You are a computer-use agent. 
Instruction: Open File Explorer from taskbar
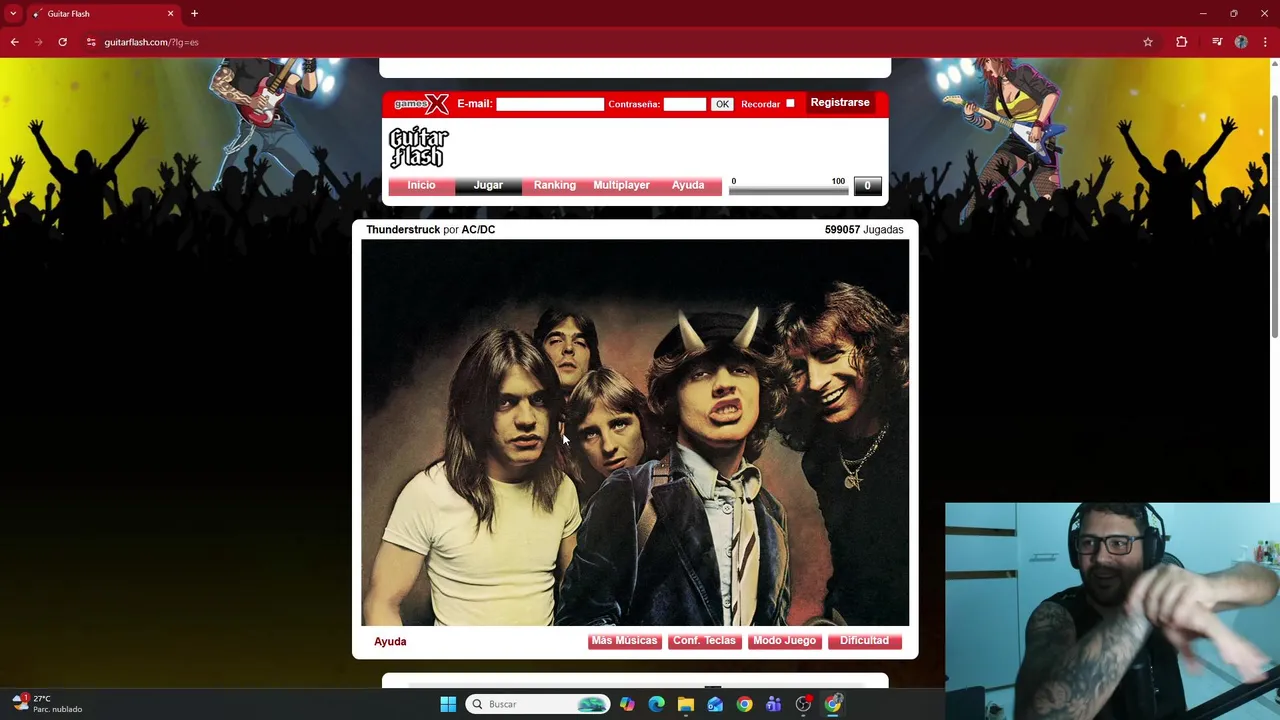coord(686,704)
